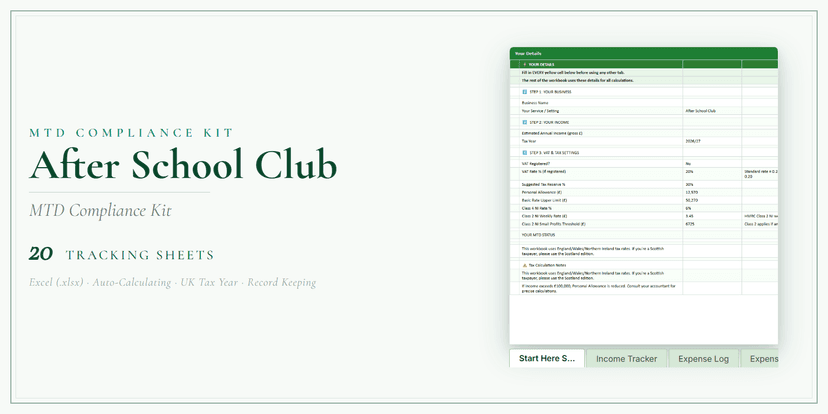Open the Expense Log sheet tab
Viewport: 828px width, 414px height.
coord(703,358)
